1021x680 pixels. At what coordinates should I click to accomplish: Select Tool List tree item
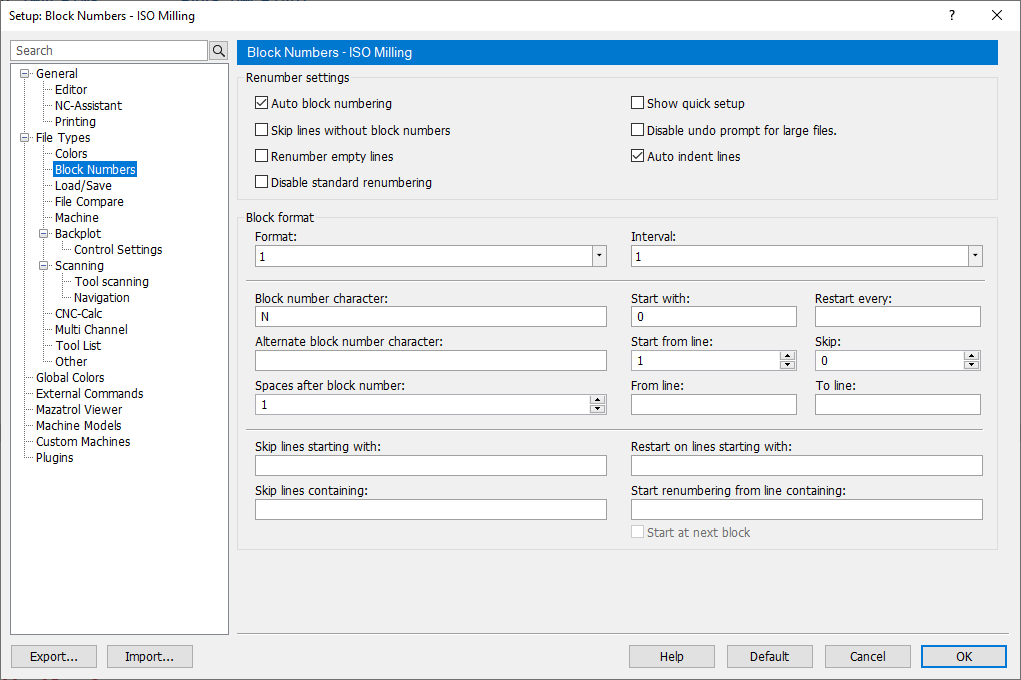pos(78,346)
